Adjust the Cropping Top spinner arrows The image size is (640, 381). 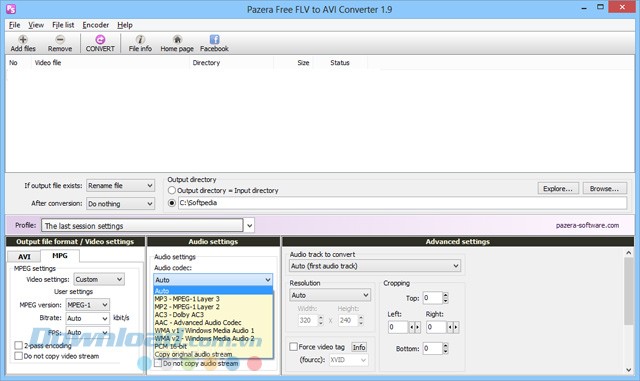[445, 298]
